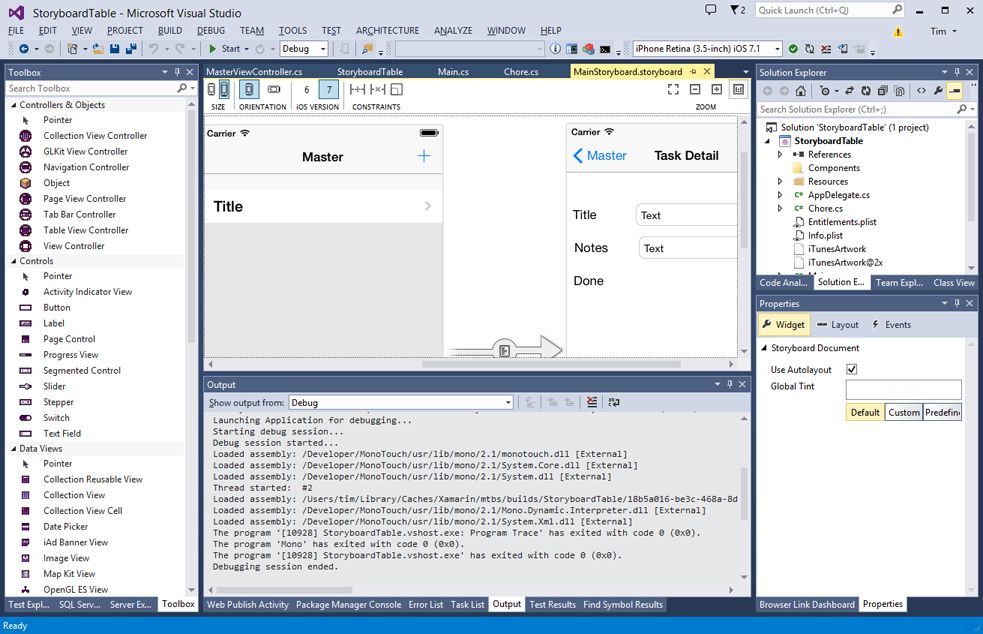983x634 pixels.
Task: Open the feedback speech bubble icon
Action: 710,10
